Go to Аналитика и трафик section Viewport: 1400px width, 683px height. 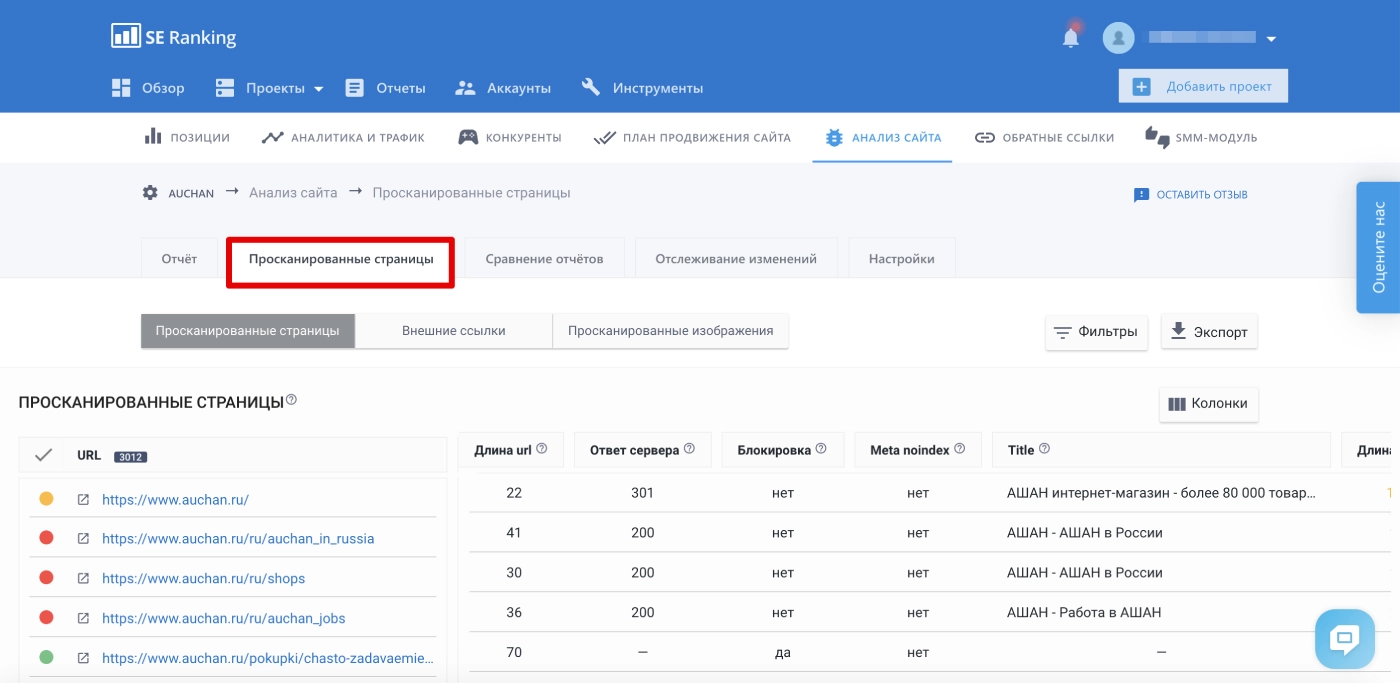point(343,137)
